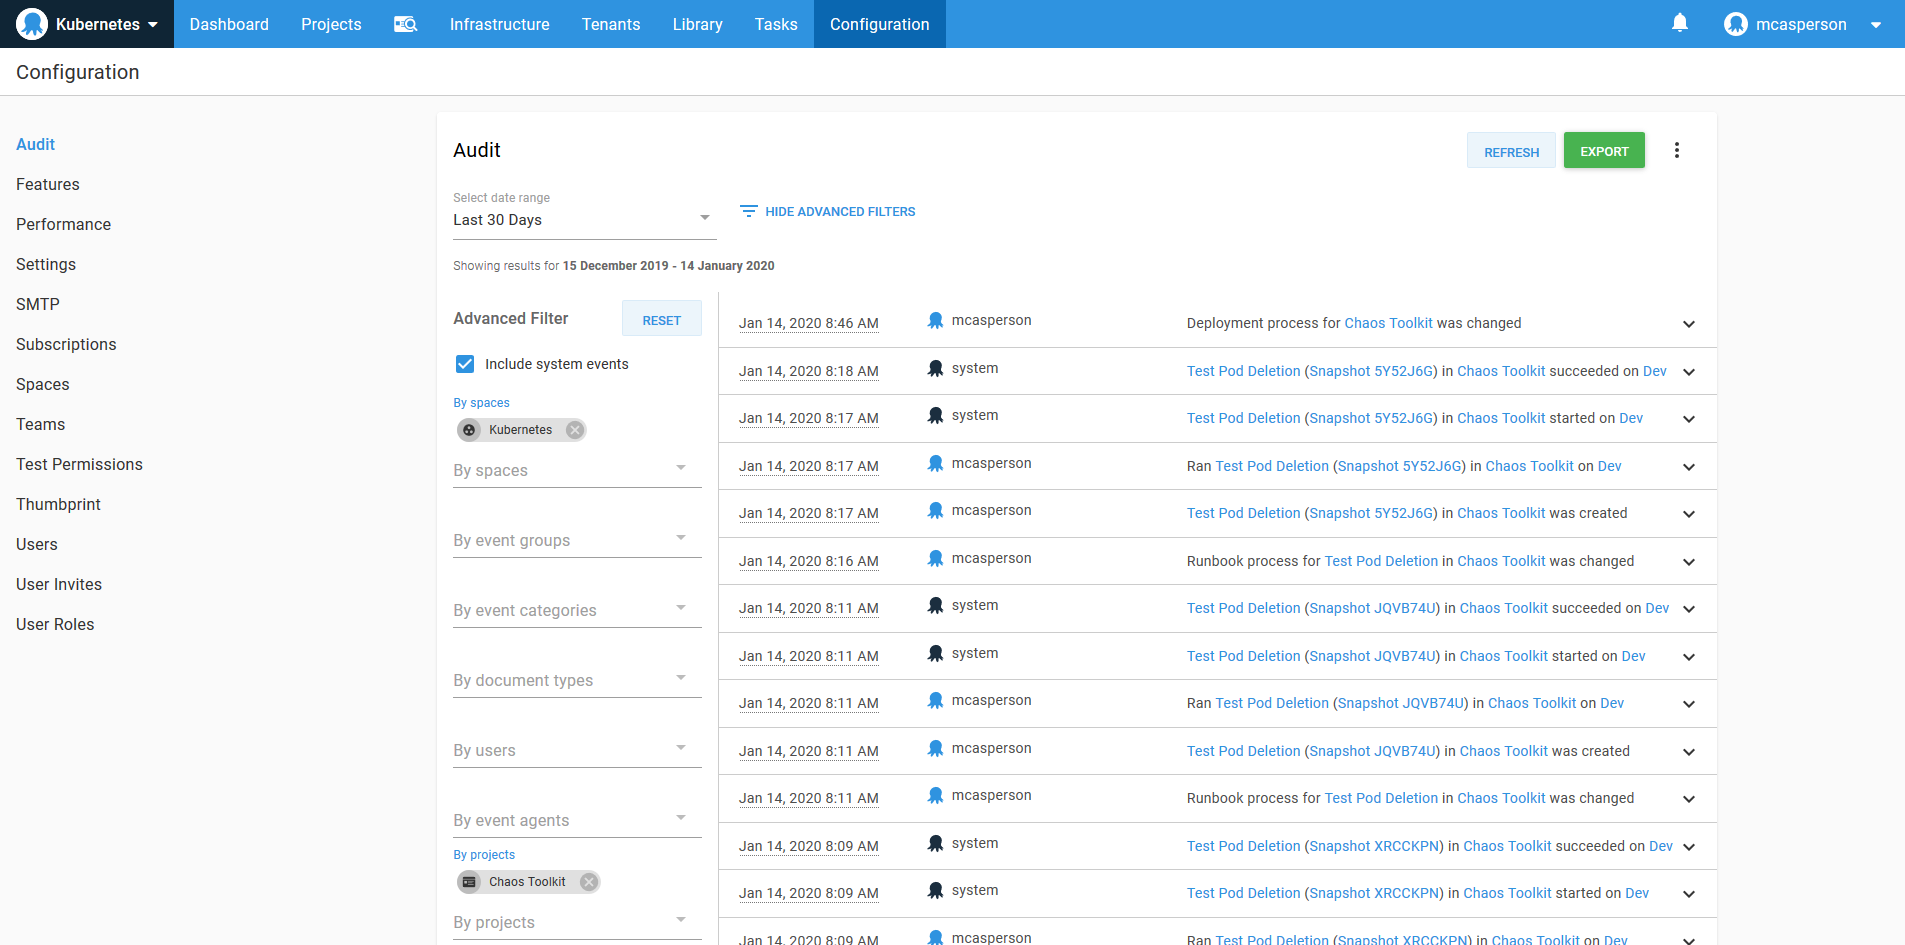The image size is (1905, 945).
Task: Click the black system event icon on the second row
Action: point(935,368)
